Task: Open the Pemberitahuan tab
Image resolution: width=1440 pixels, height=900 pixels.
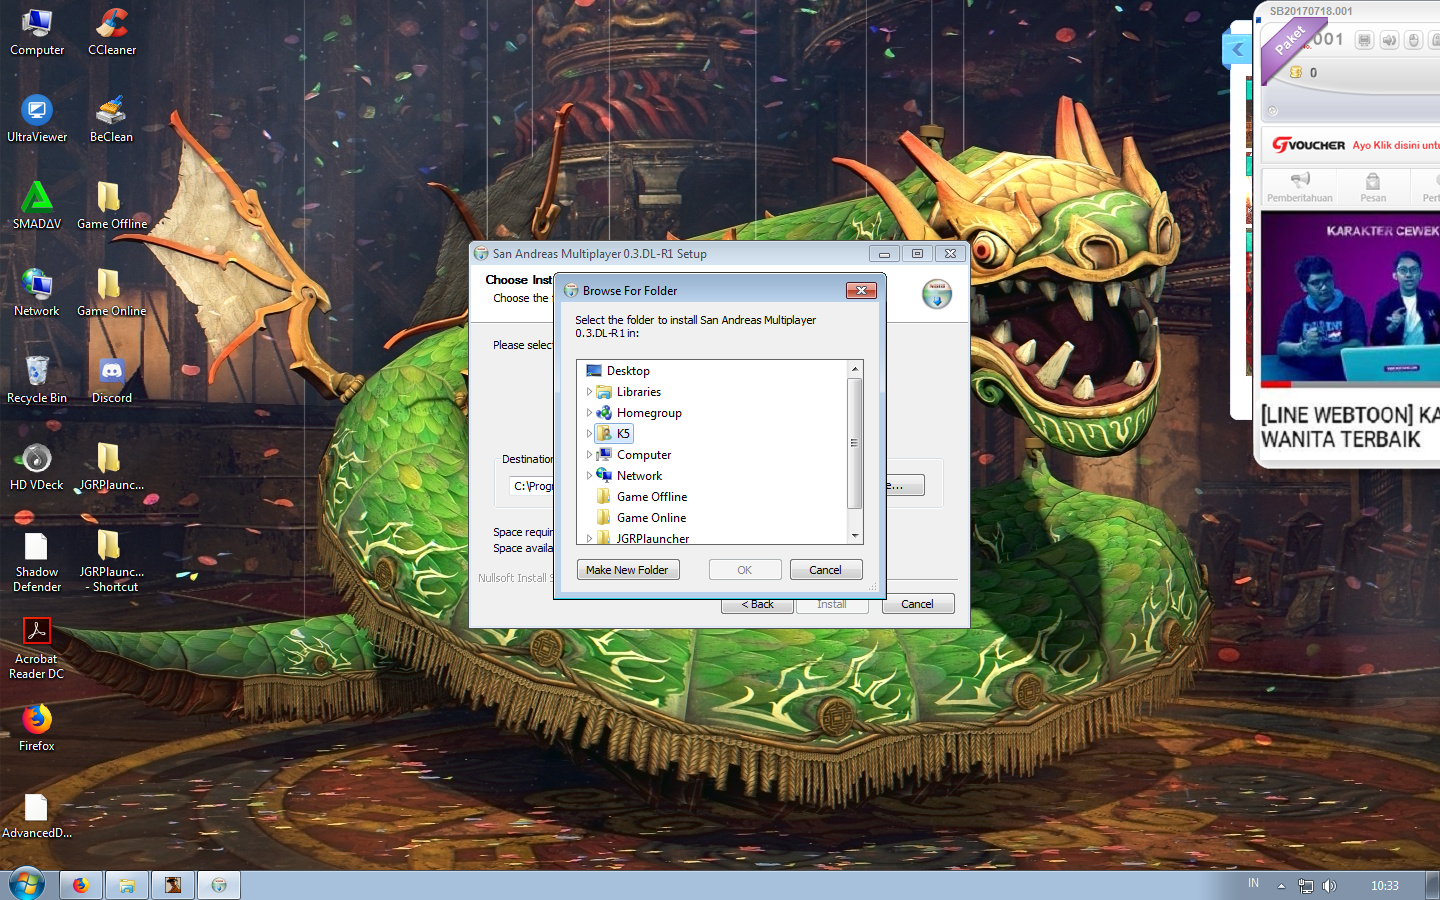Action: coord(1300,187)
